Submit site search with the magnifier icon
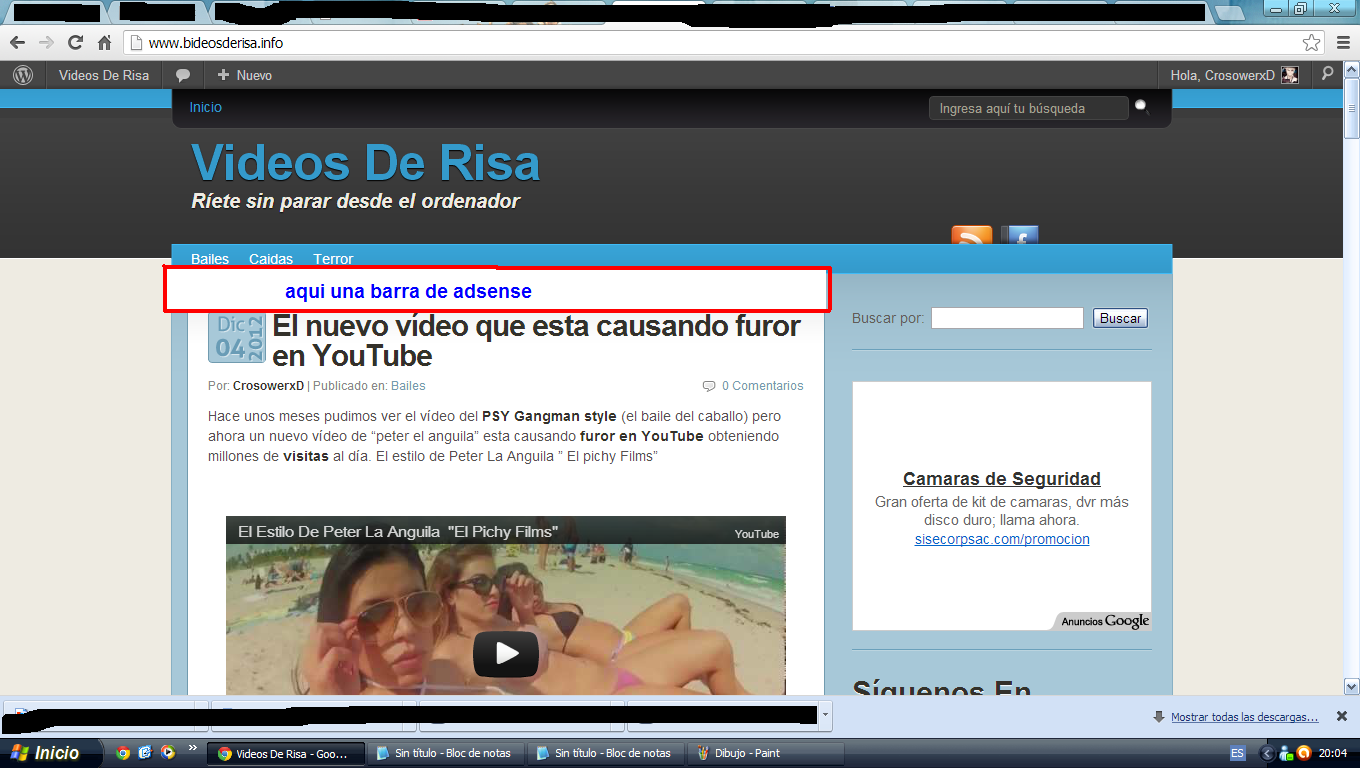1360x768 pixels. 1141,107
